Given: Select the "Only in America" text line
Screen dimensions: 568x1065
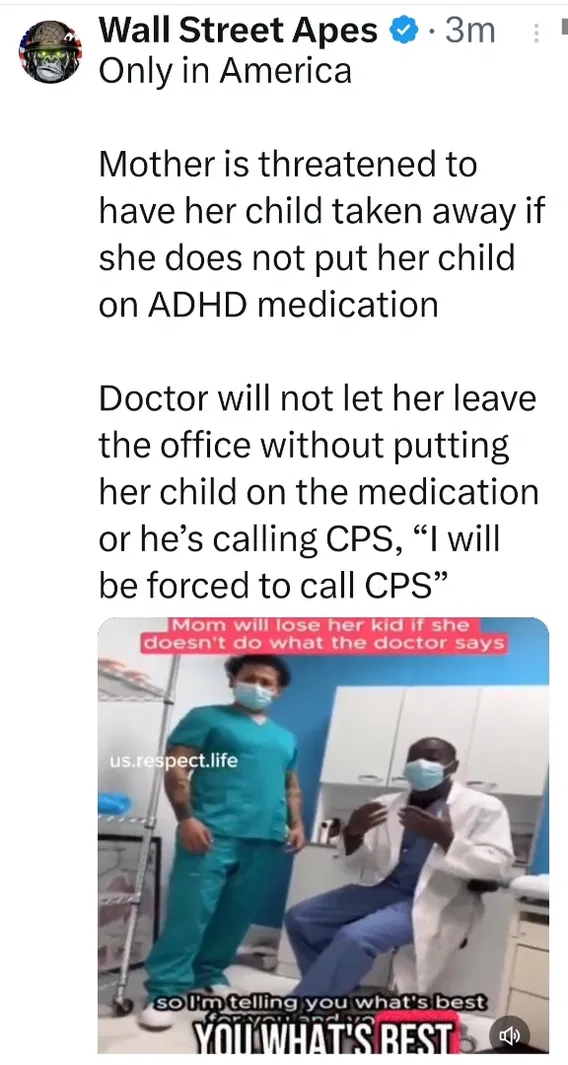Looking at the screenshot, I should [226, 71].
